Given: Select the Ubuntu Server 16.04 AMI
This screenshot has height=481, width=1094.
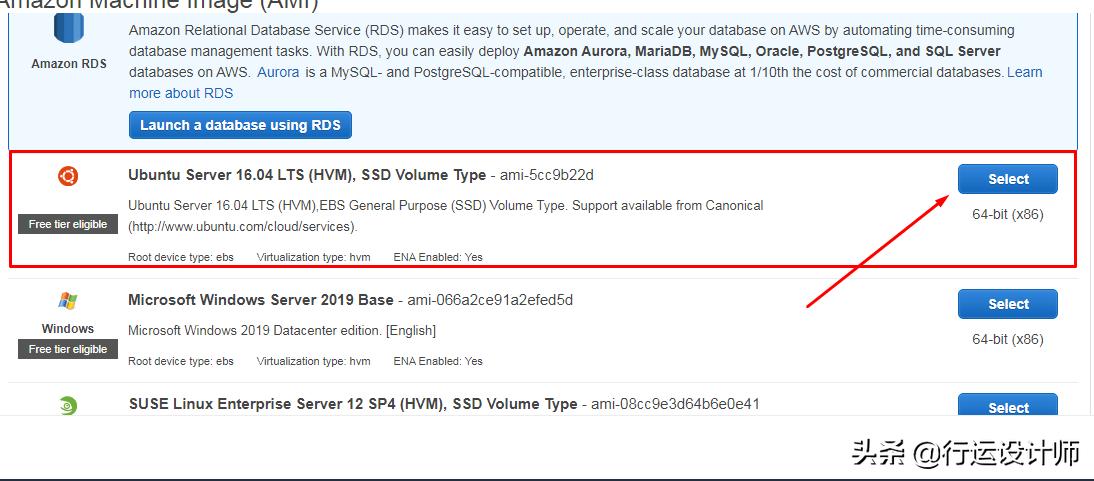Looking at the screenshot, I should pyautogui.click(x=1007, y=179).
